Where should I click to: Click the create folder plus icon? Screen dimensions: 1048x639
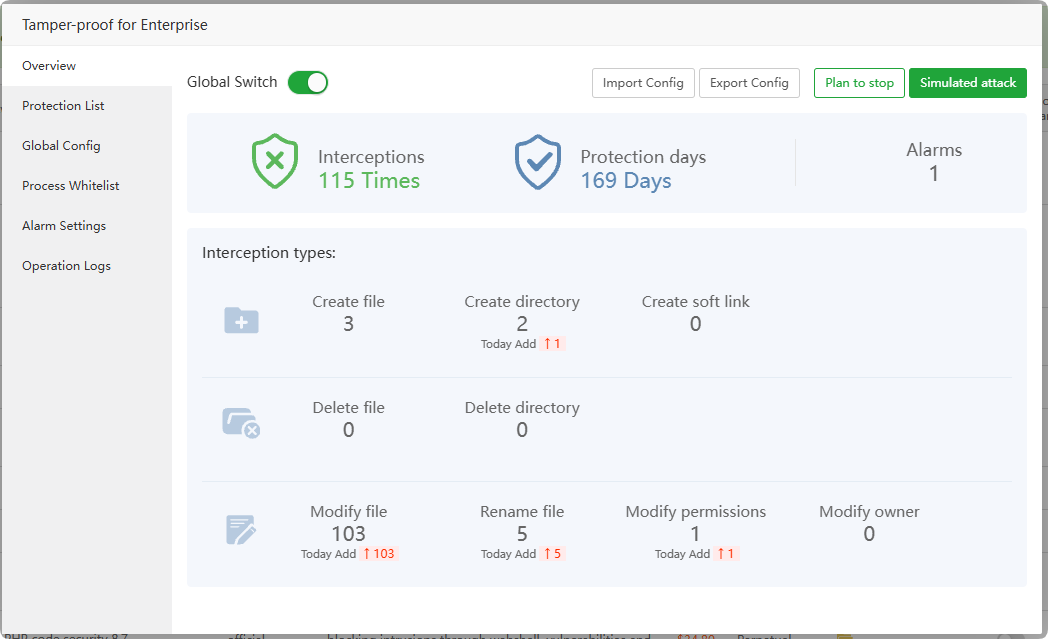coord(241,320)
